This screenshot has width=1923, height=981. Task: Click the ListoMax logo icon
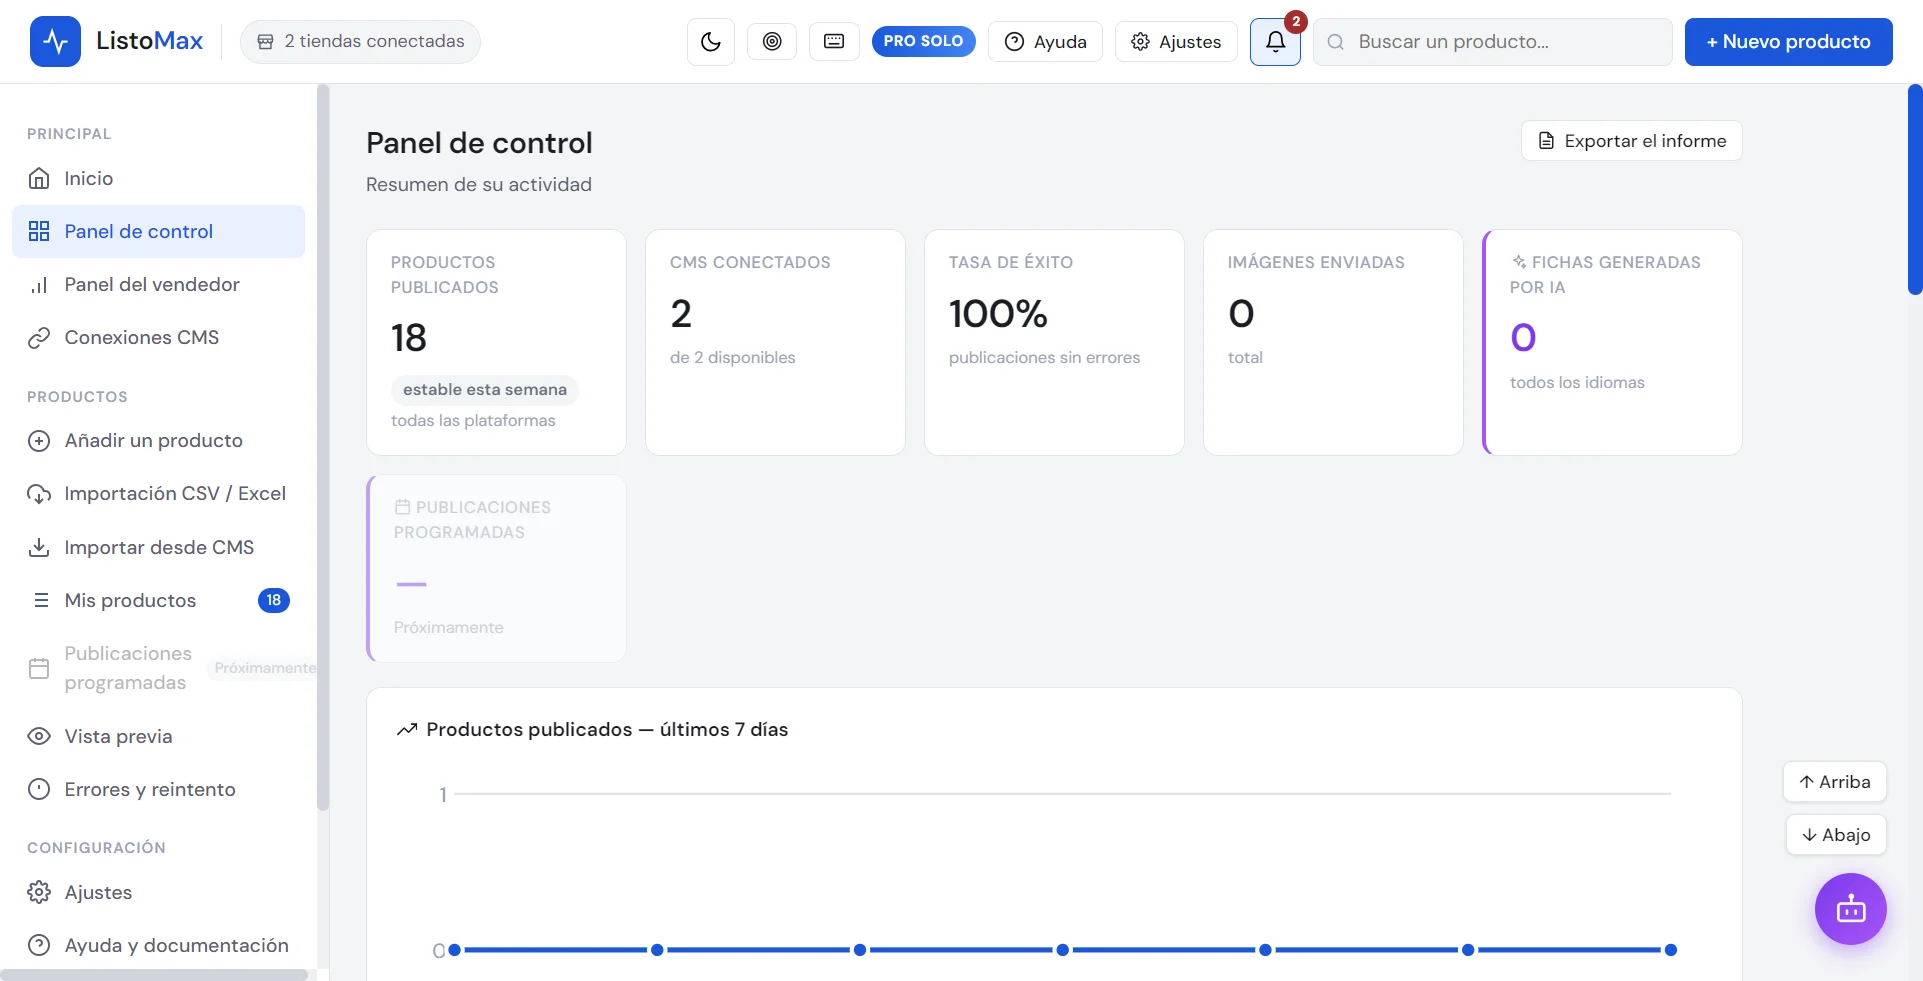(55, 41)
